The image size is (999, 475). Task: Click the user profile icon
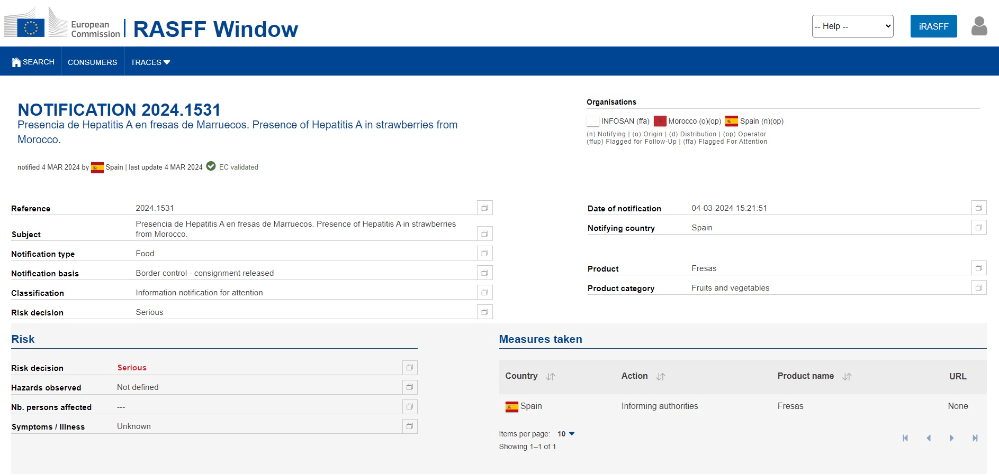pos(979,26)
